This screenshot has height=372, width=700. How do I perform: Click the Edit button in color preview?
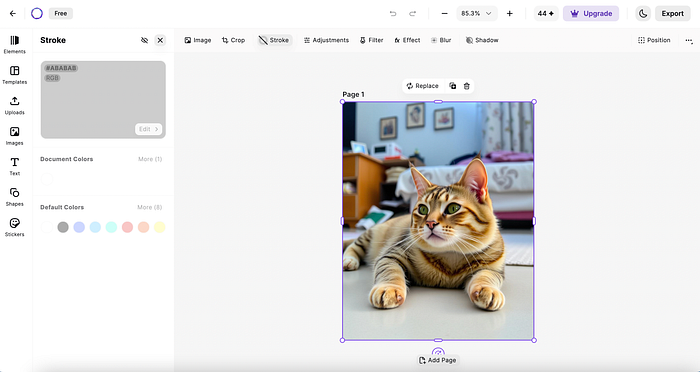pyautogui.click(x=149, y=129)
